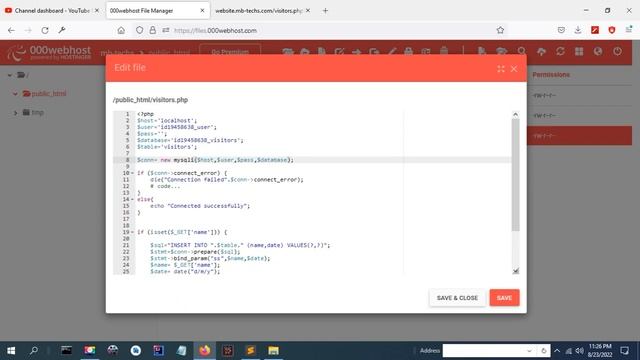Screen dimensions: 640x360
Task: Fold the isset block at line 19
Action: (x=132, y=232)
